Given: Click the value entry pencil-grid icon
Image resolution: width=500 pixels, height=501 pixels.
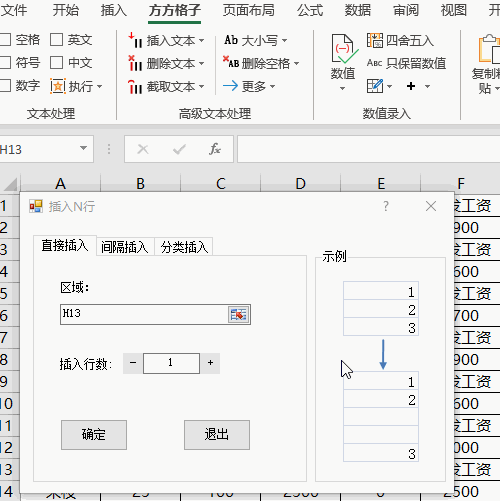Looking at the screenshot, I should point(375,86).
